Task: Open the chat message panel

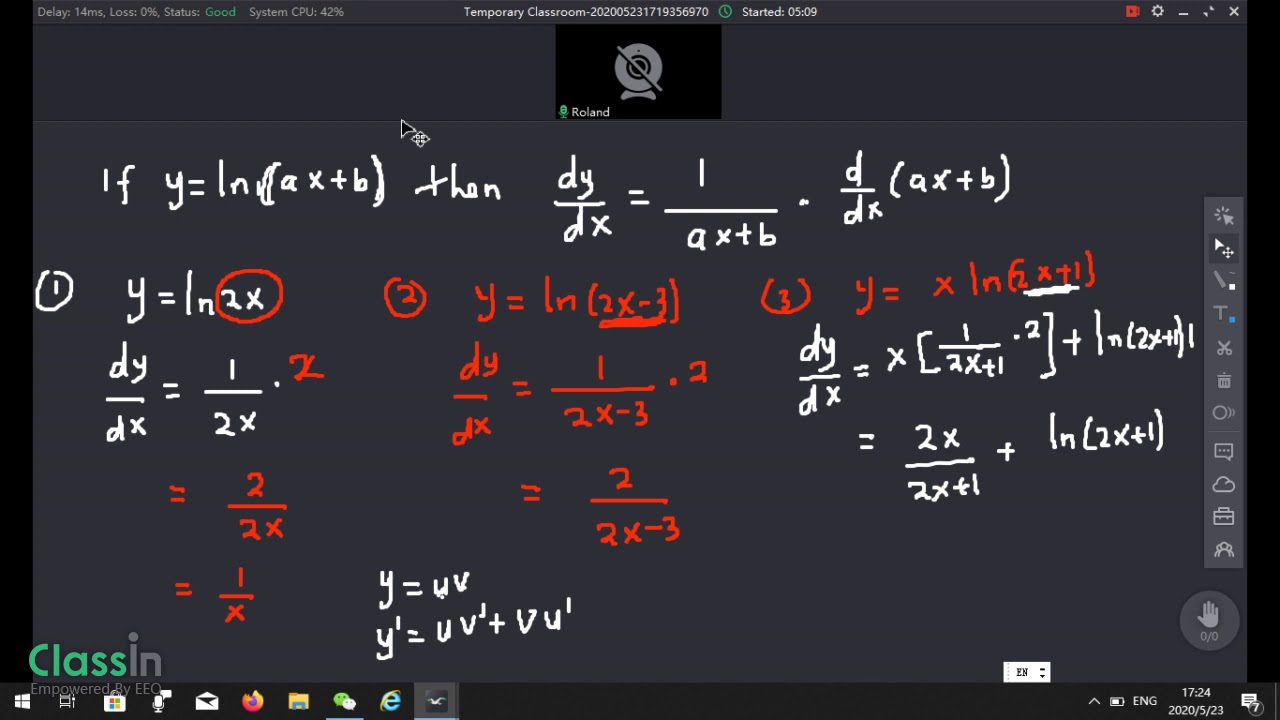Action: pos(1224,451)
